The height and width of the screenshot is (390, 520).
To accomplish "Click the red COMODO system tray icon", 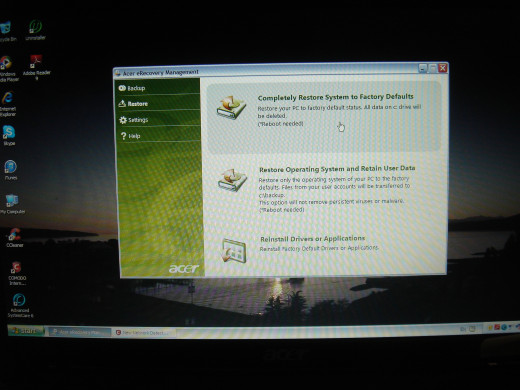I will 497,328.
